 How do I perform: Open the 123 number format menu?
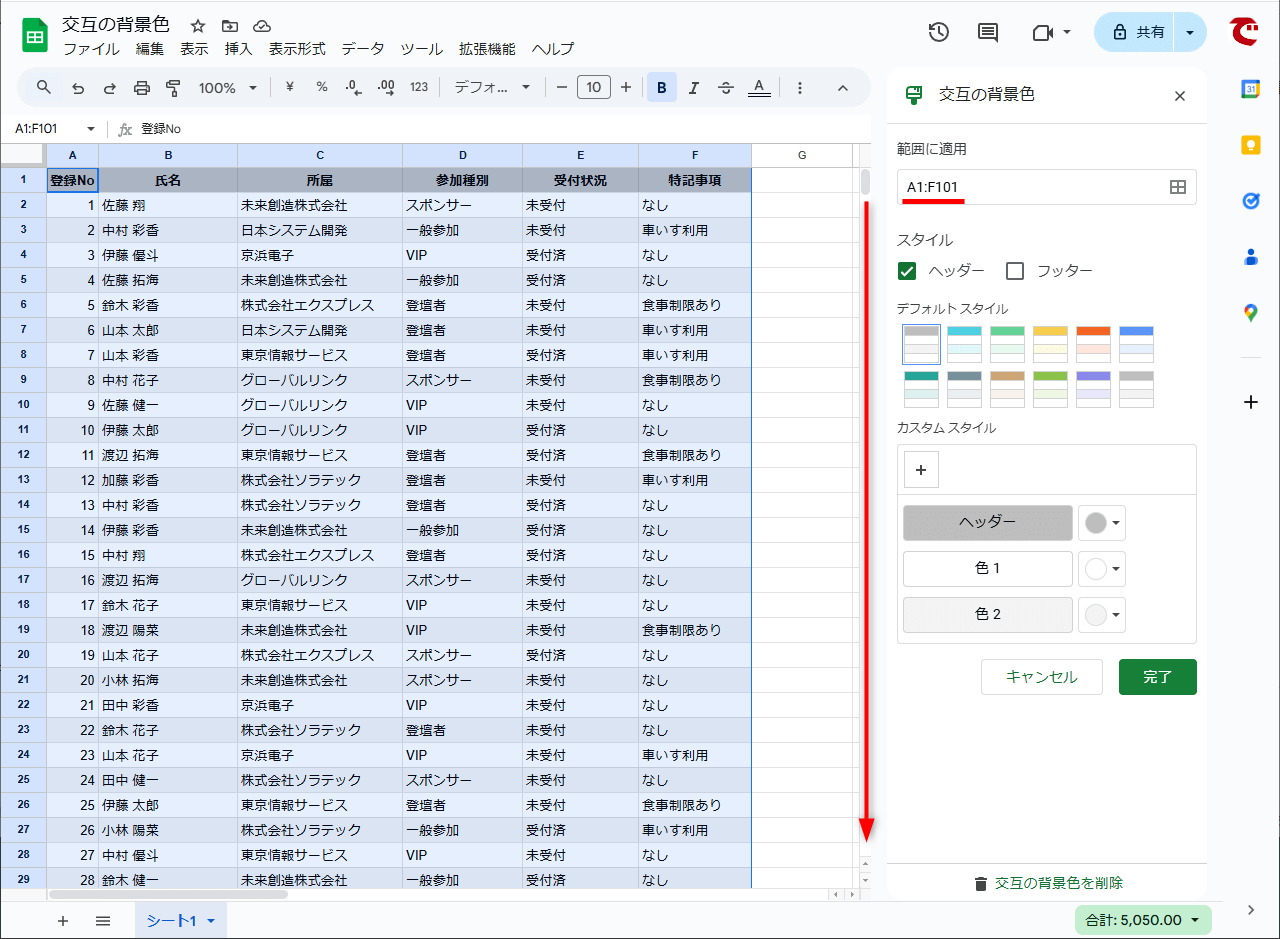click(419, 88)
